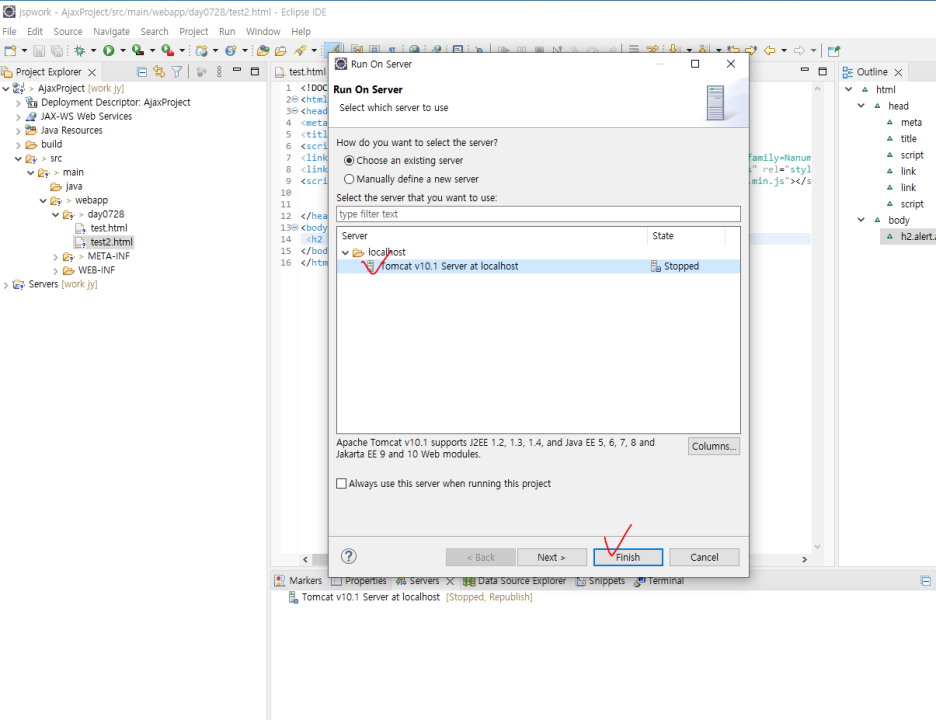The height and width of the screenshot is (720, 936).
Task: Click the Open Perspective toolbar icon
Action: click(834, 51)
